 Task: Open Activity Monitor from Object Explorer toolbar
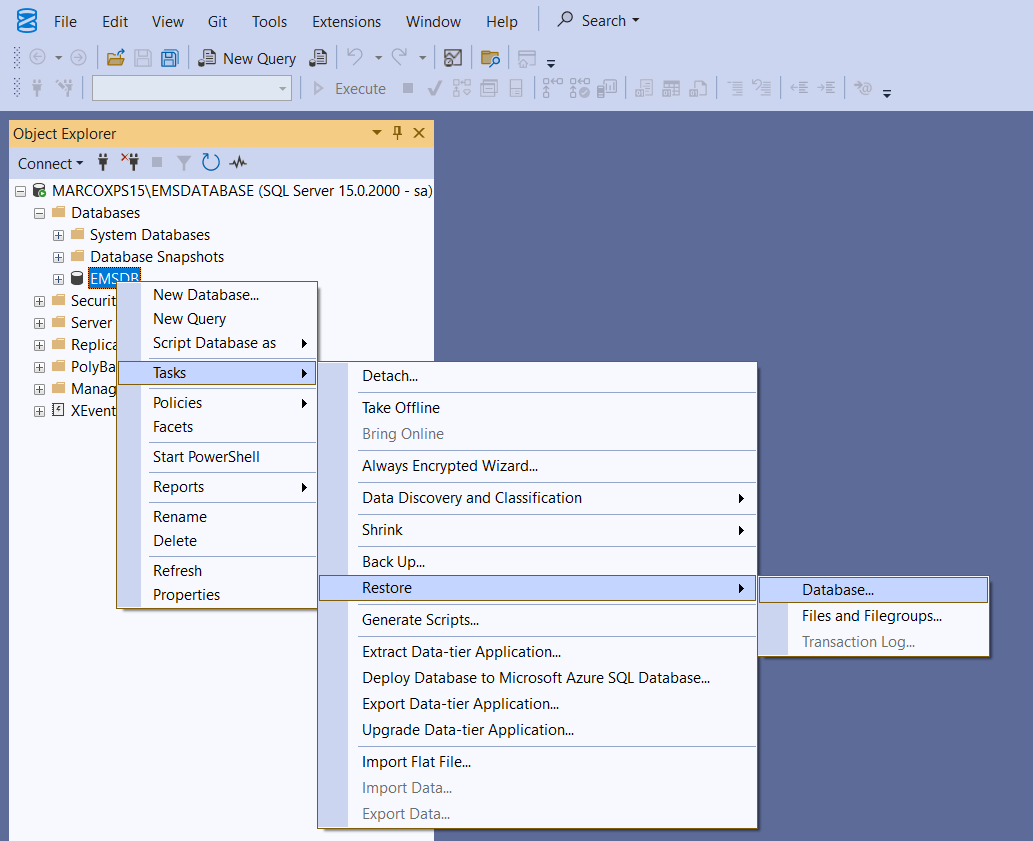tap(238, 162)
